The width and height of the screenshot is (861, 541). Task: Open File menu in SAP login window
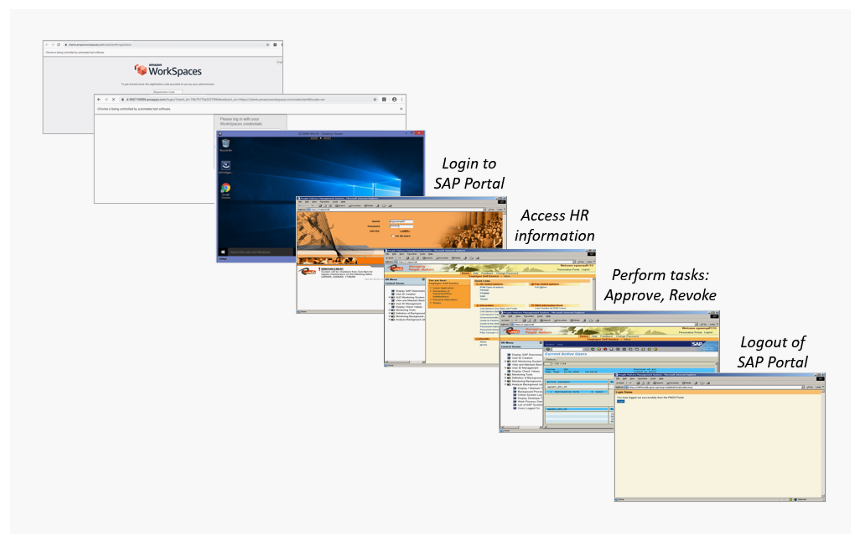[300, 202]
